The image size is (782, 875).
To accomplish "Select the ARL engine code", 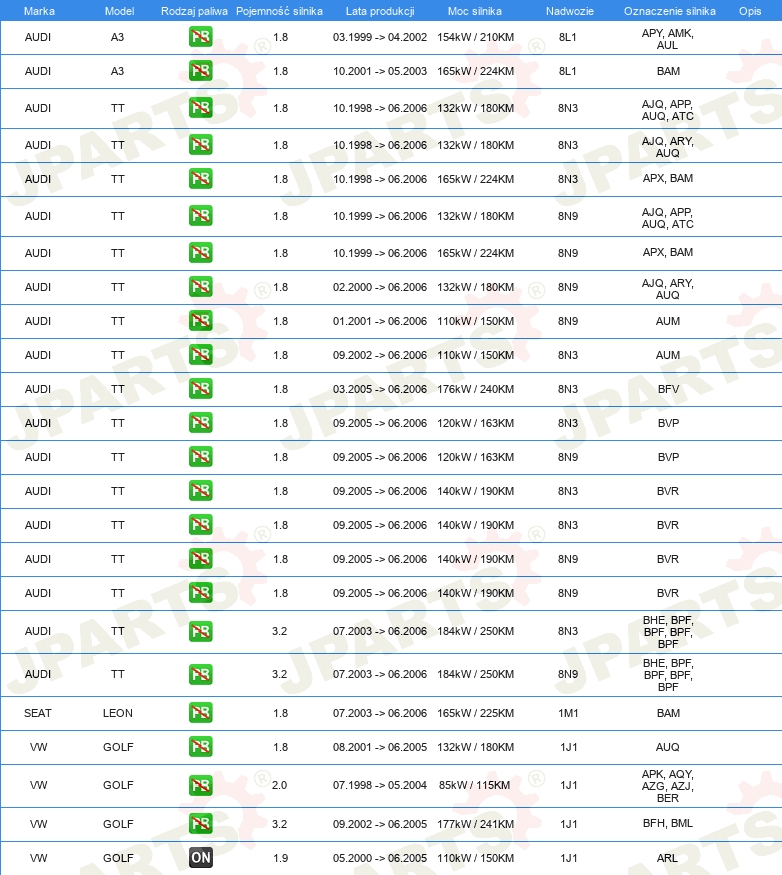I will pyautogui.click(x=668, y=858).
